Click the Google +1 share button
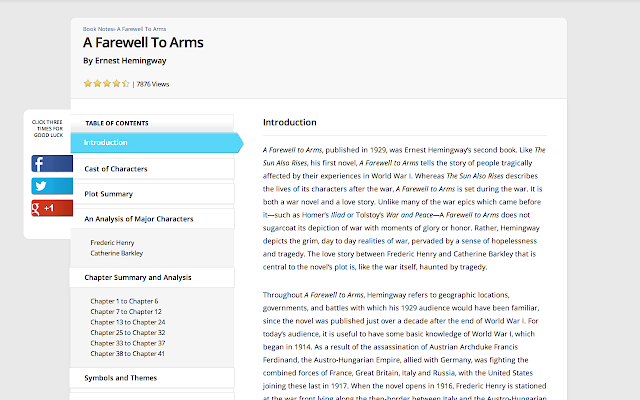 pyautogui.click(x=52, y=208)
